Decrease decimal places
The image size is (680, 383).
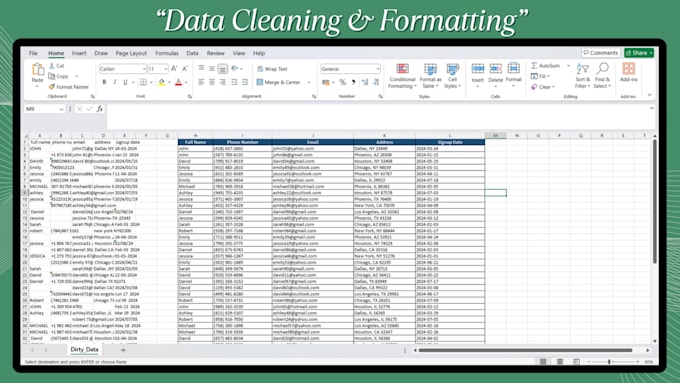376,82
